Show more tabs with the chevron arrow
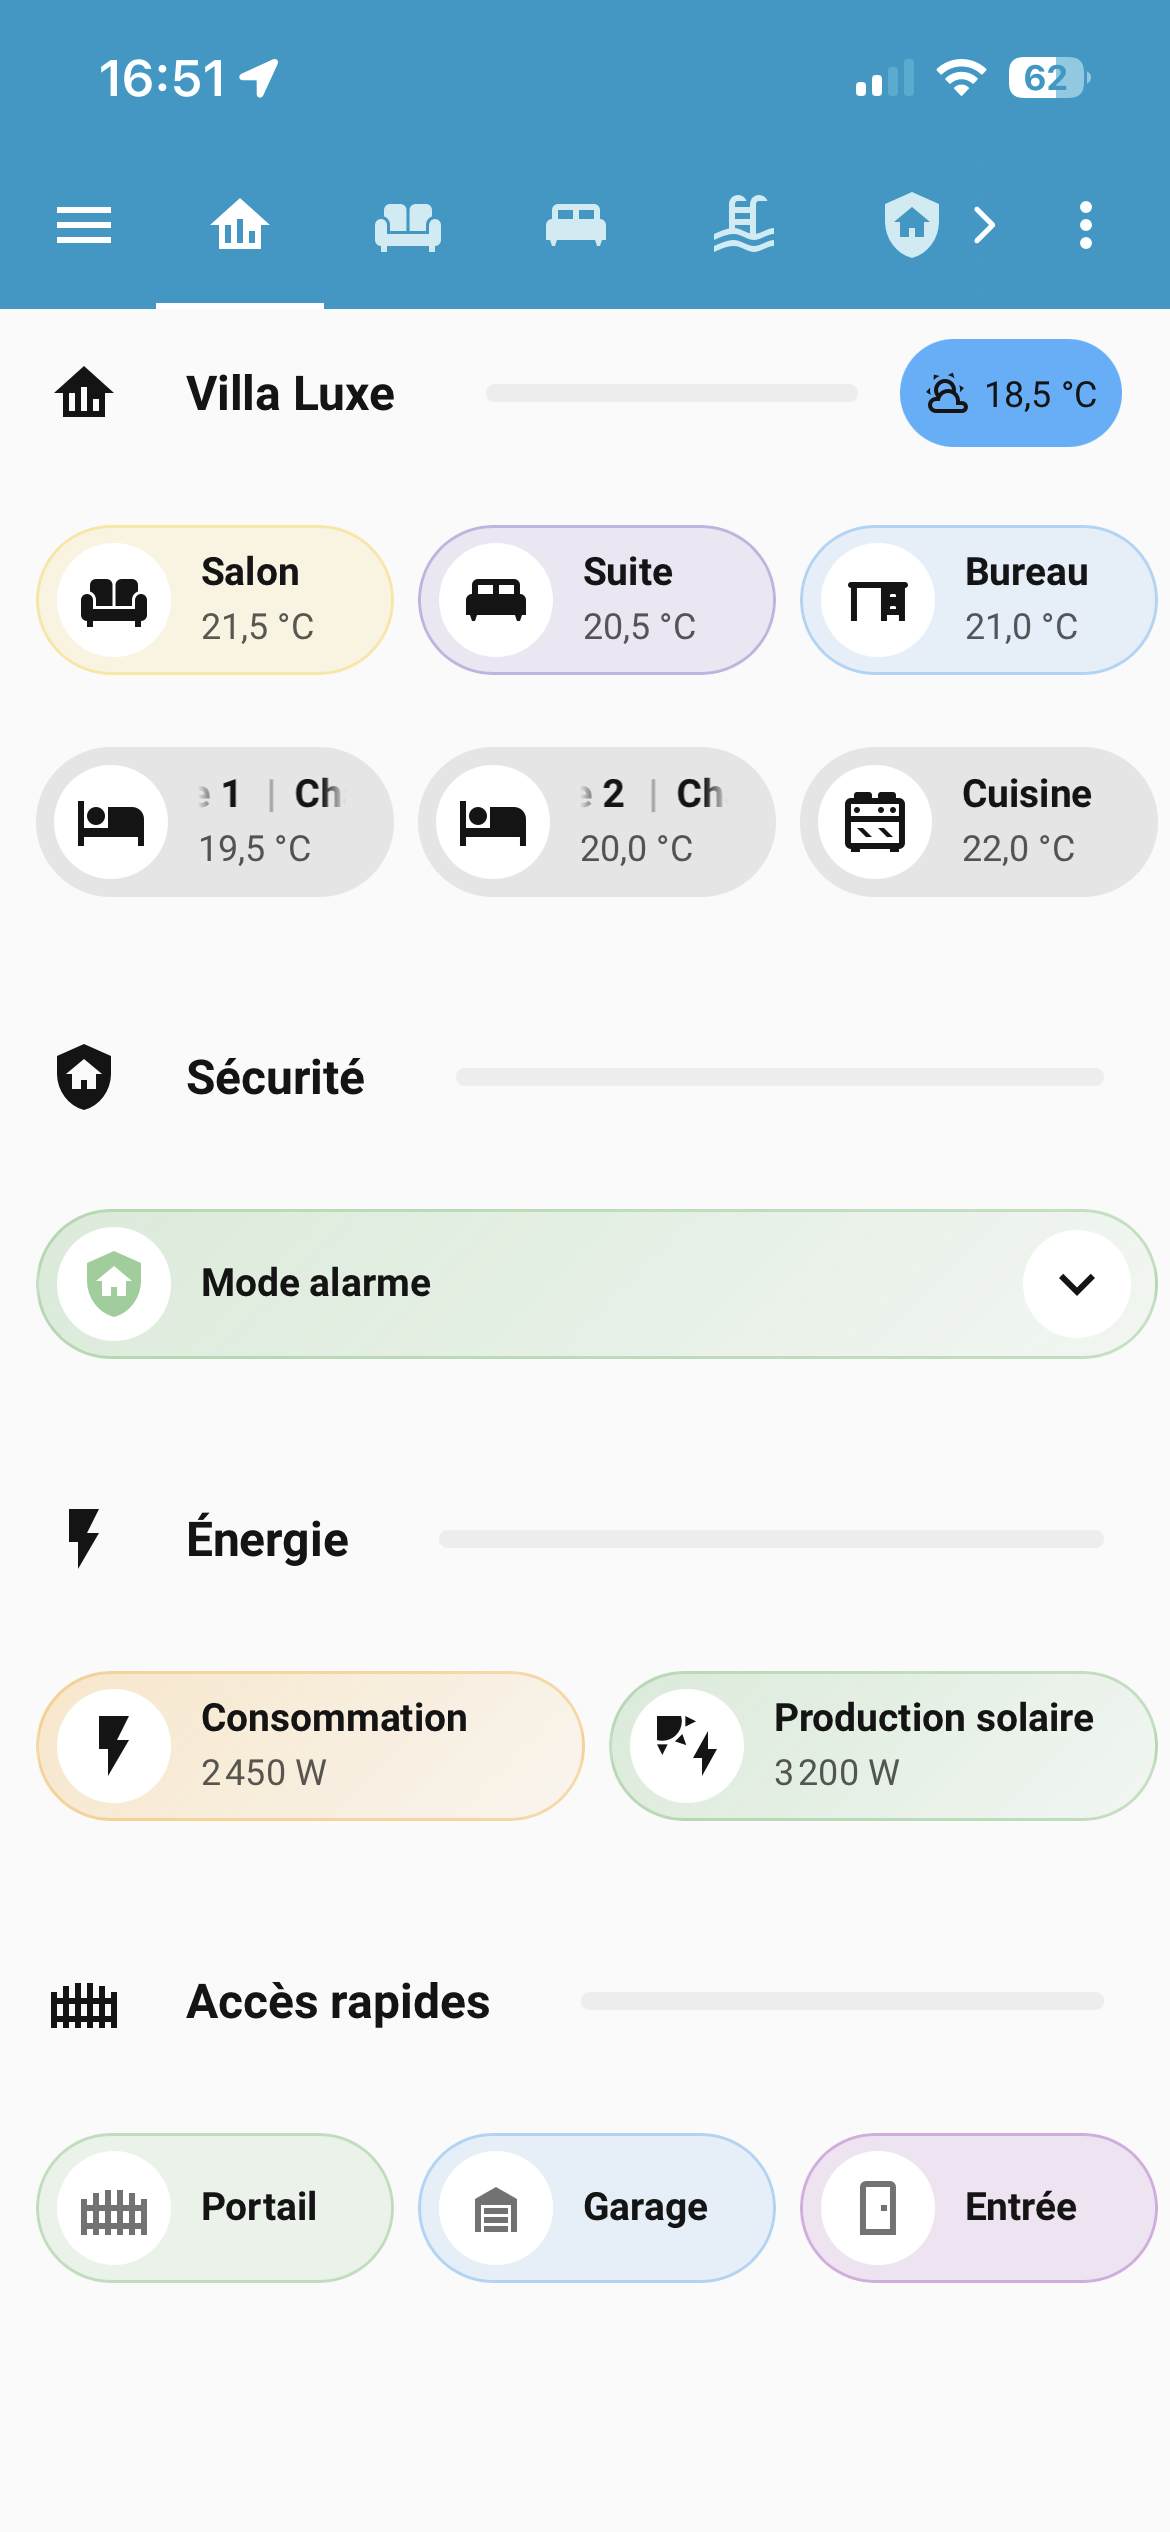The height and width of the screenshot is (2532, 1170). pos(985,225)
